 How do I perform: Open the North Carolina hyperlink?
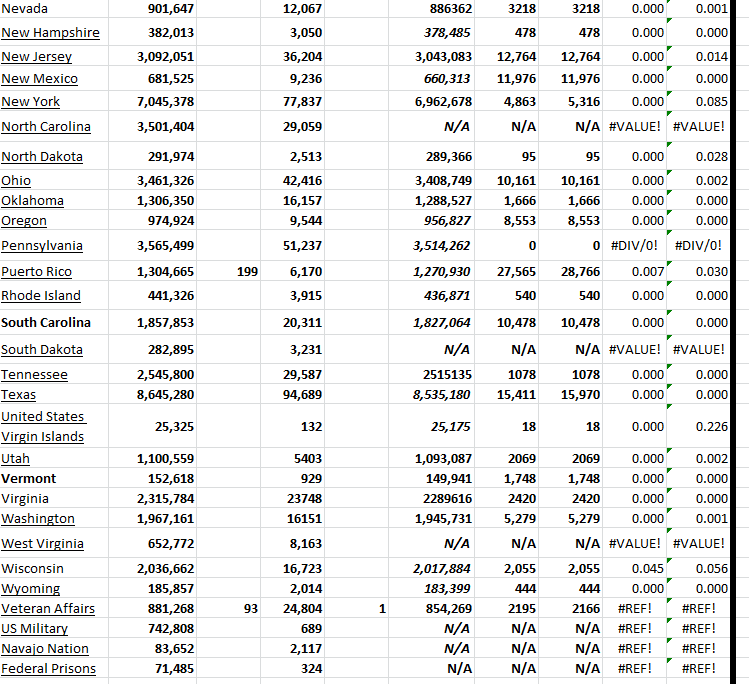coord(46,126)
